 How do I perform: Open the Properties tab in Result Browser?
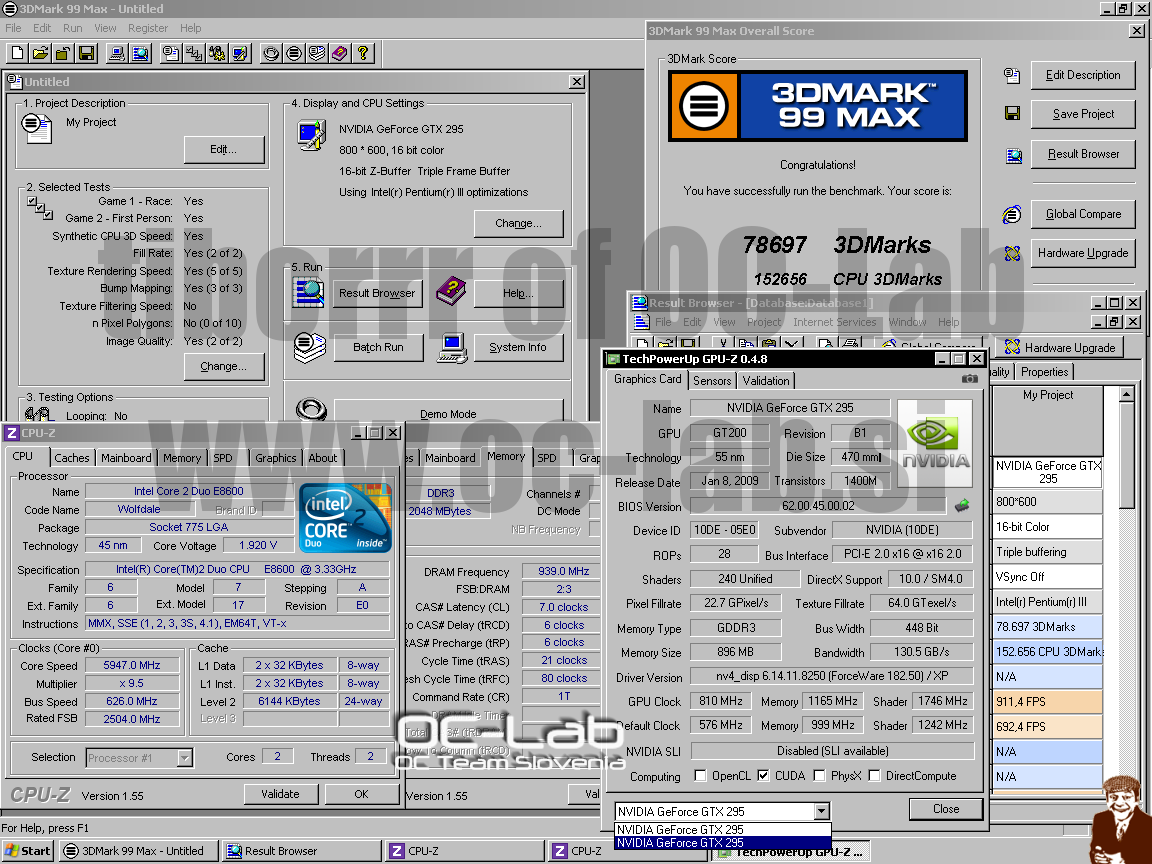coord(1044,372)
